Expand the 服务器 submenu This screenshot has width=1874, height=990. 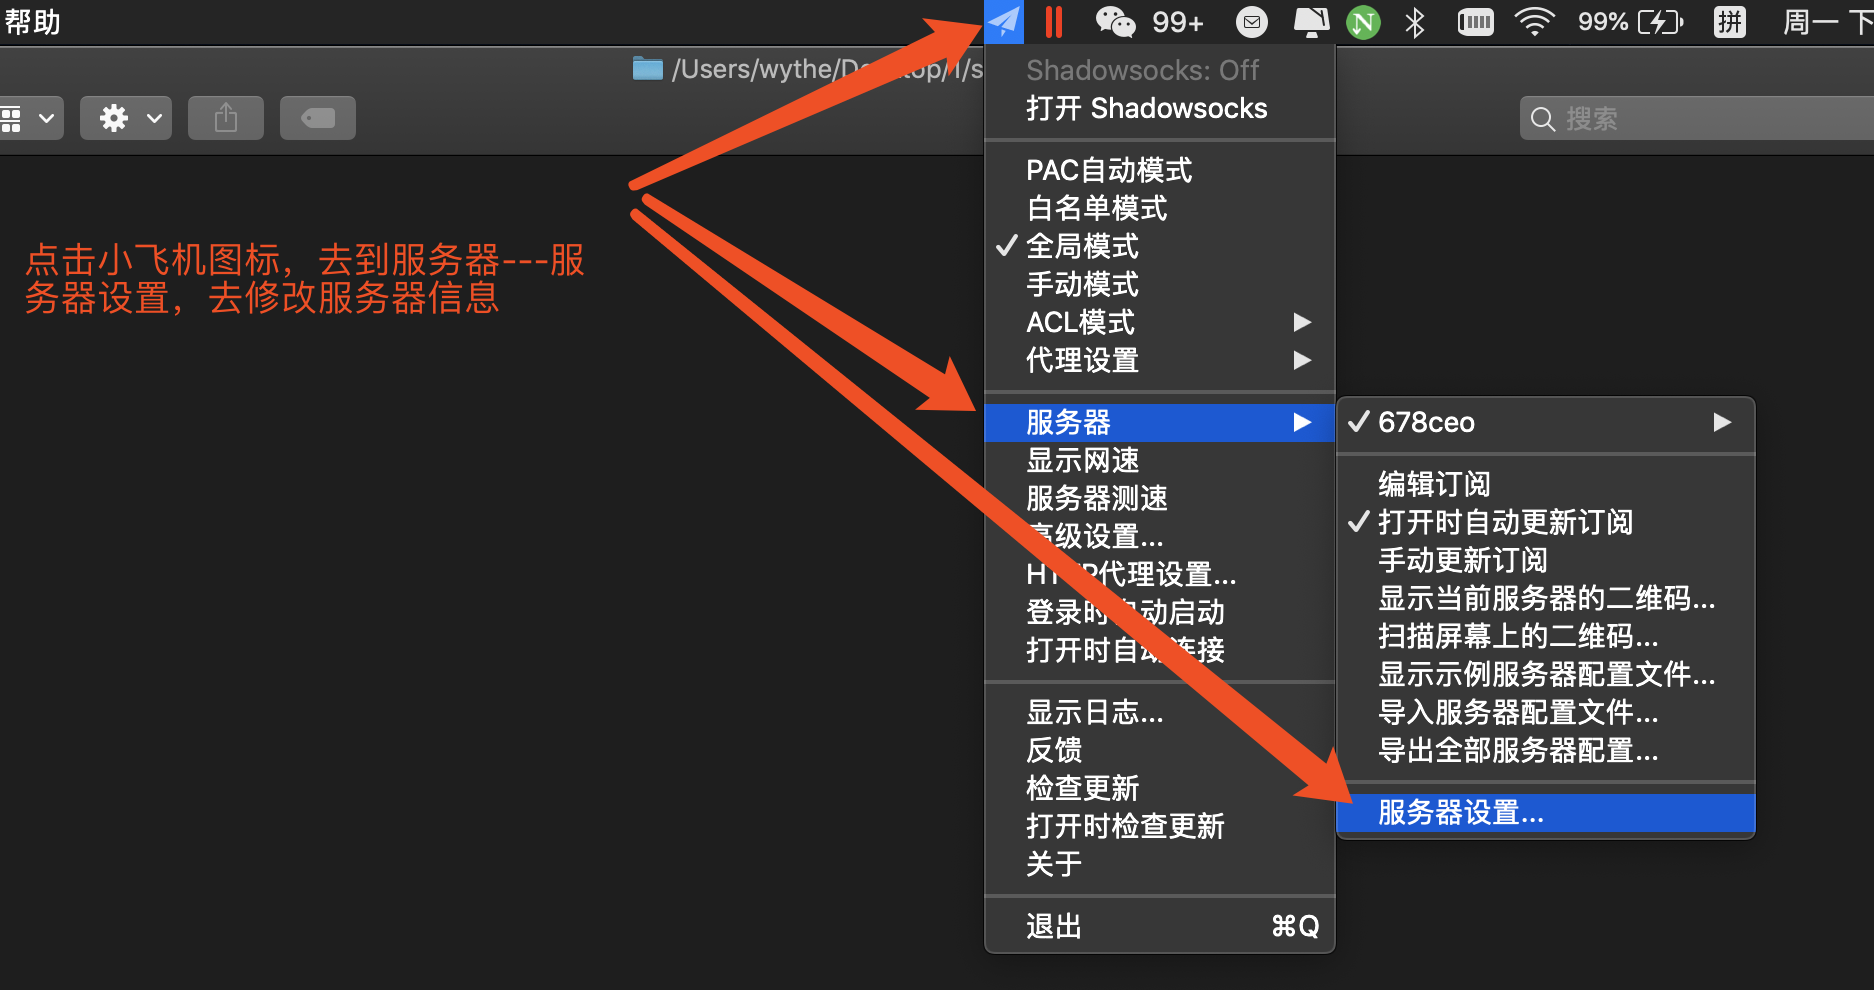click(x=1160, y=422)
